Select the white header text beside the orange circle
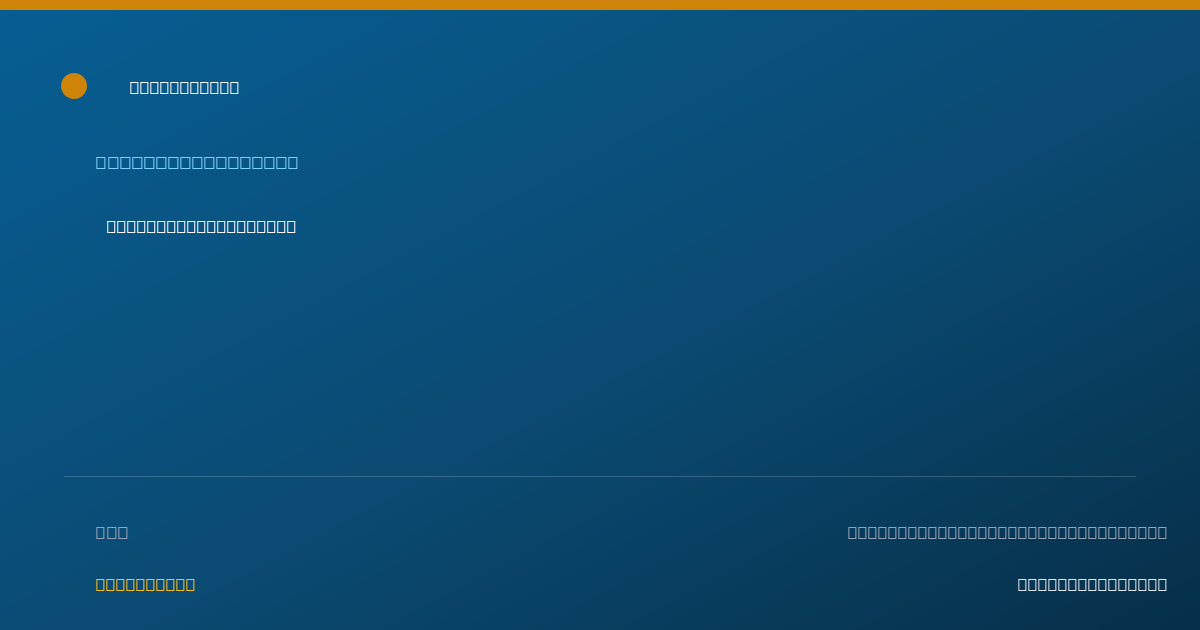Screen dimensions: 1200x630 click(185, 87)
